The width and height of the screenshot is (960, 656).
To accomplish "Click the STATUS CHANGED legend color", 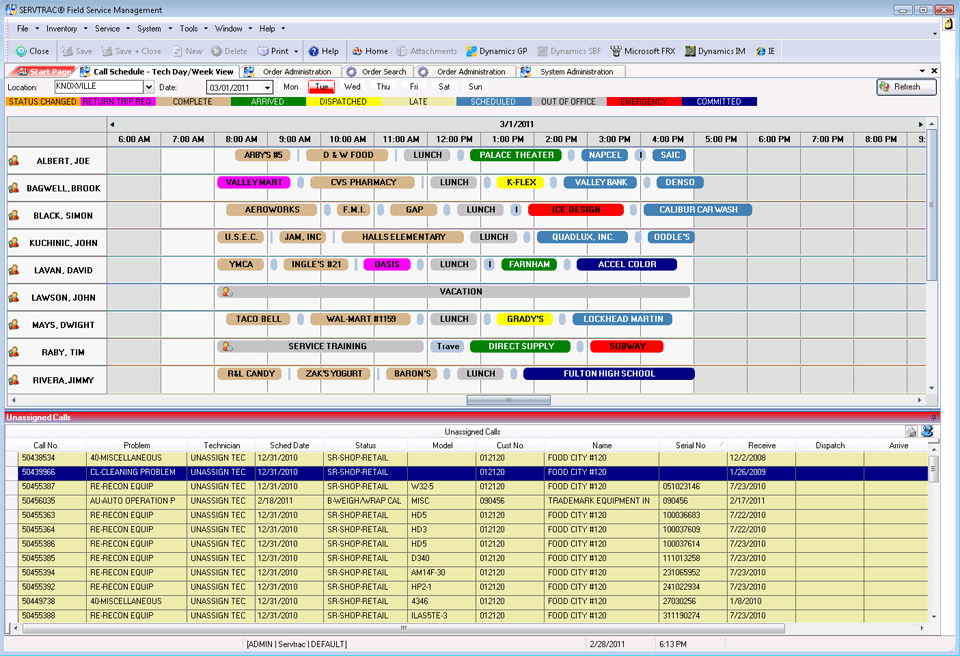I will (43, 102).
